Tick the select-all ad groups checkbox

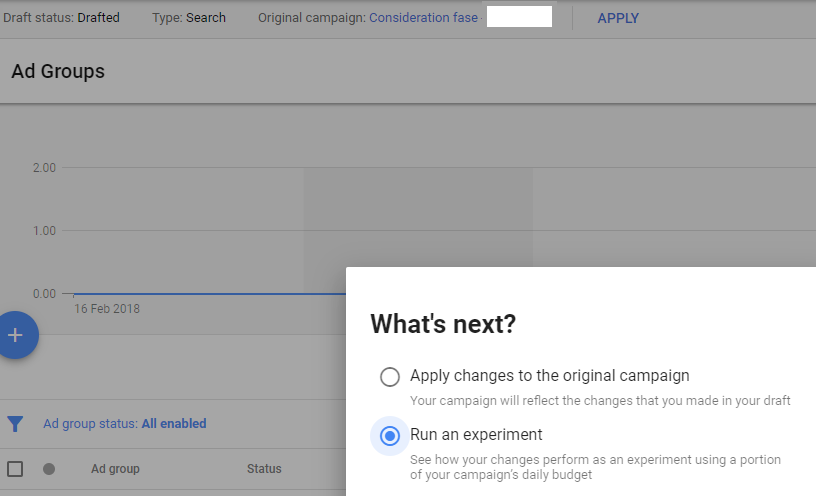(x=15, y=469)
